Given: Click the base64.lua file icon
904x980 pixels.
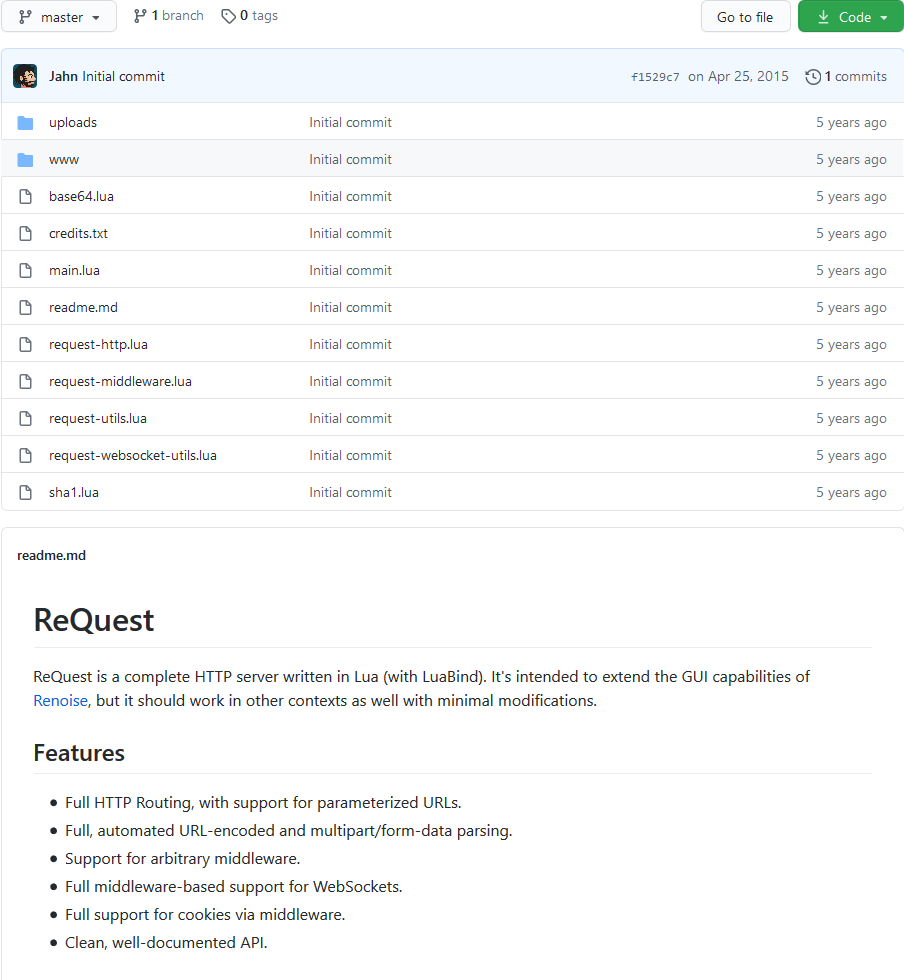Looking at the screenshot, I should pyautogui.click(x=26, y=196).
